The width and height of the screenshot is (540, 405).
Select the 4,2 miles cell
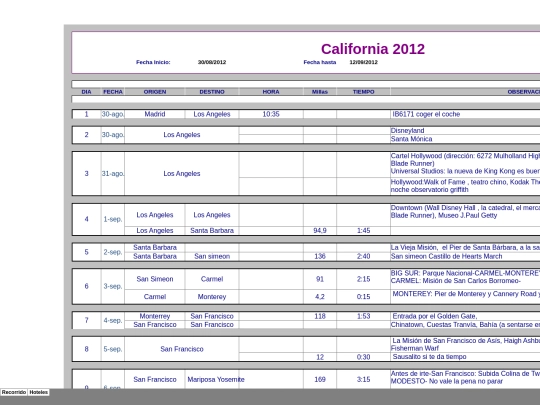click(x=320, y=297)
